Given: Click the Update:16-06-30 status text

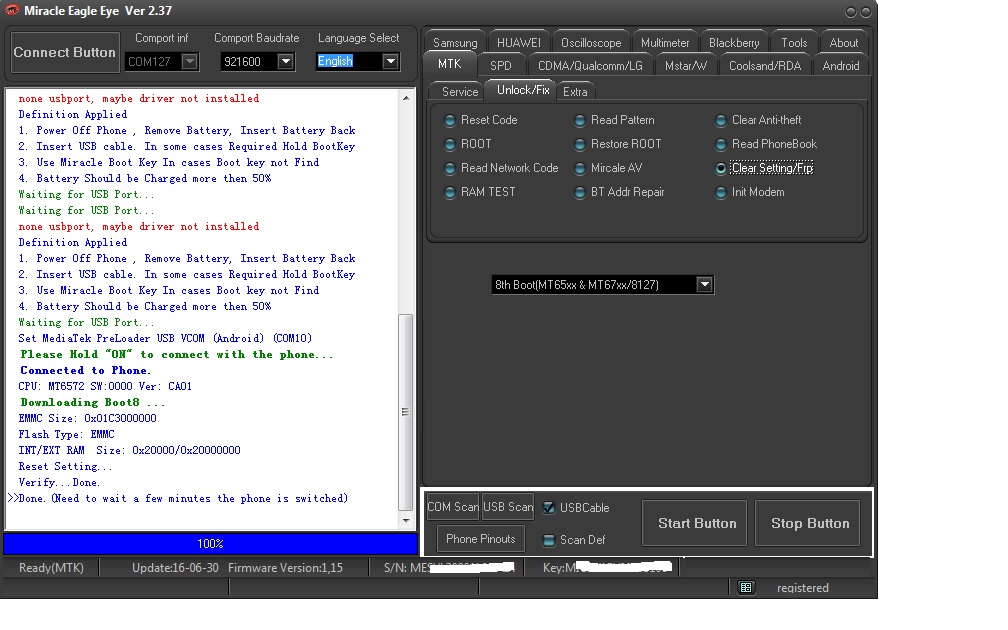Looking at the screenshot, I should coord(175,568).
